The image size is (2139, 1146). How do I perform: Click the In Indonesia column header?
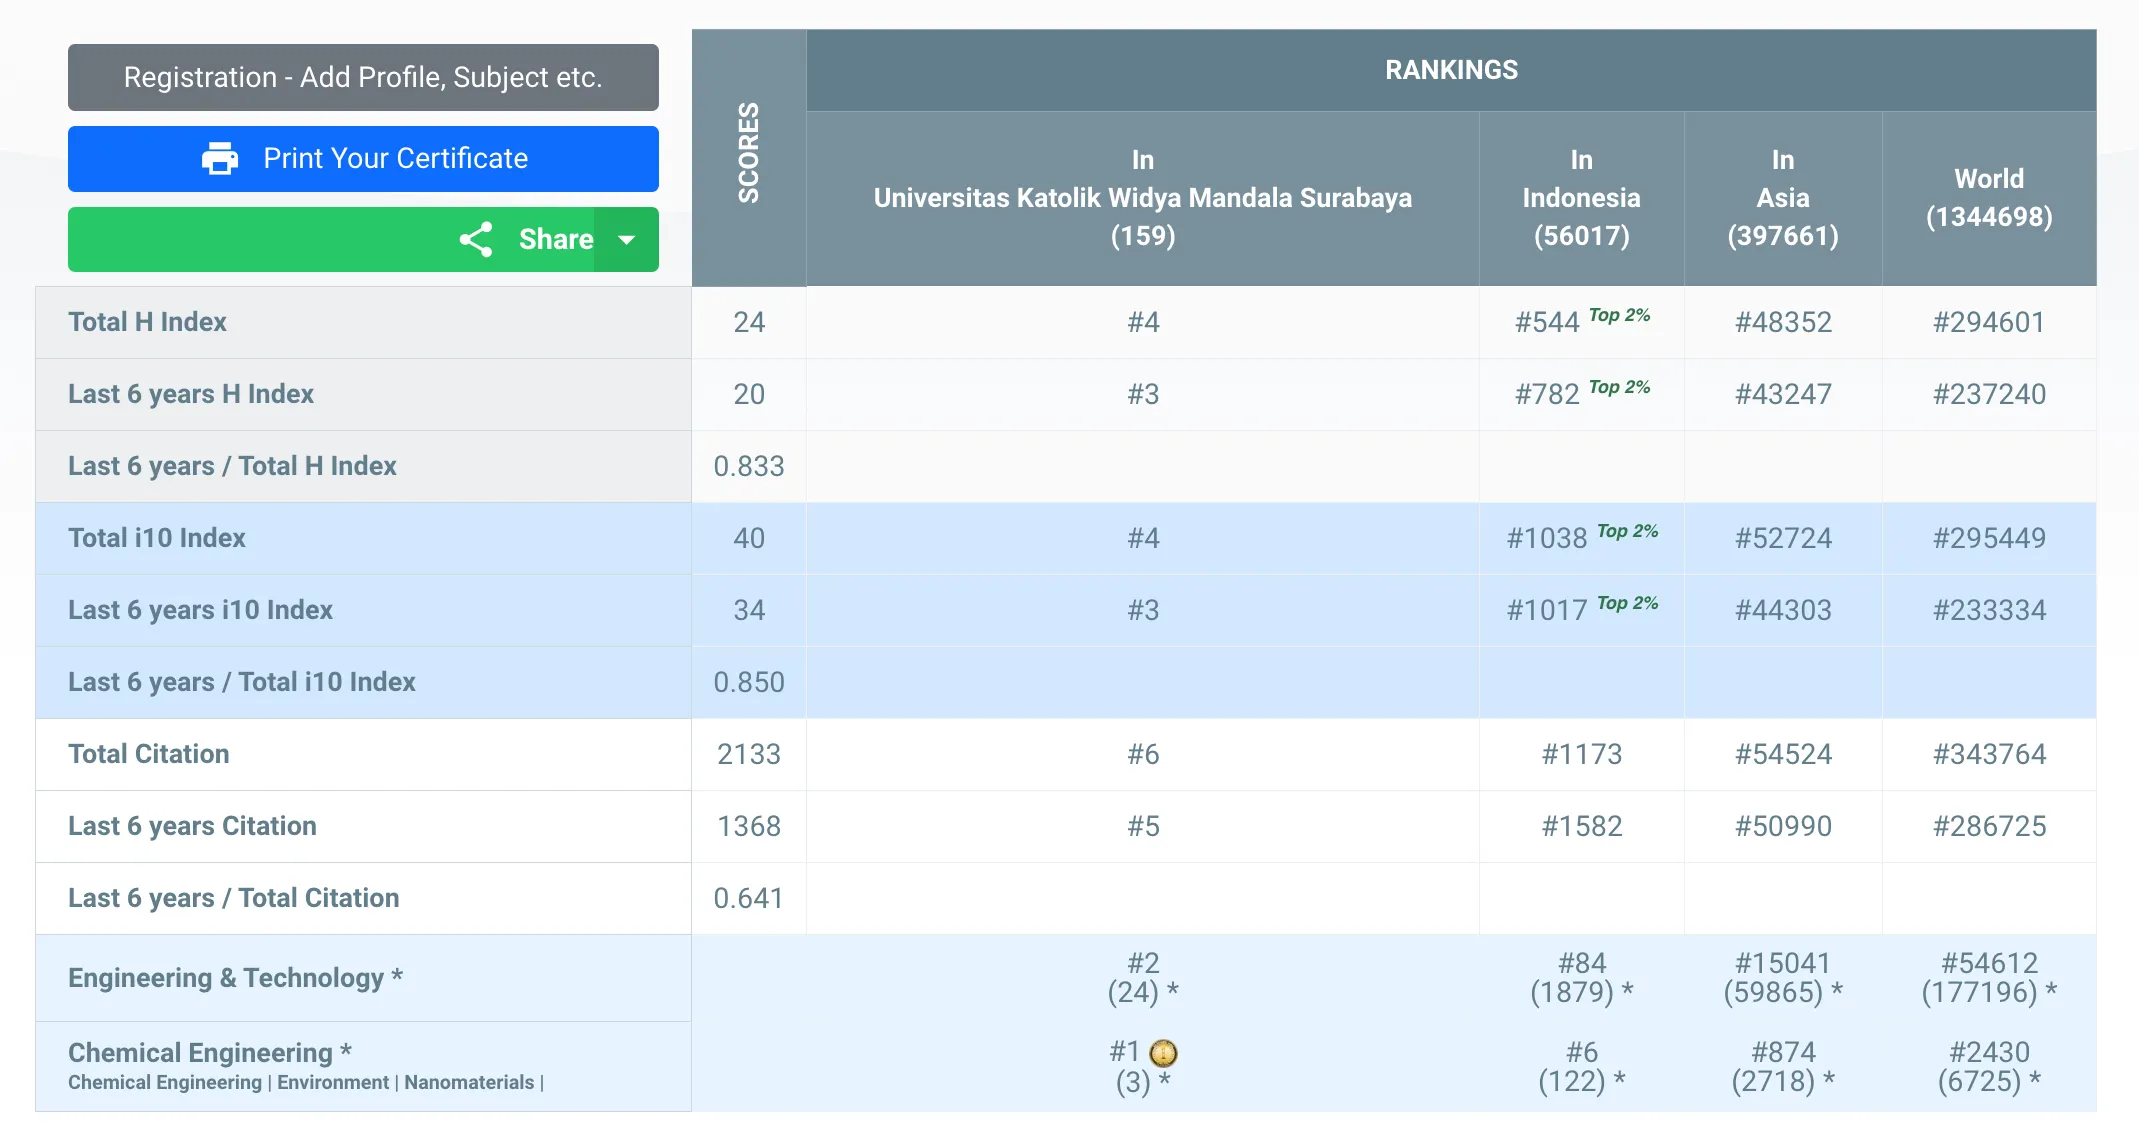coord(1581,198)
